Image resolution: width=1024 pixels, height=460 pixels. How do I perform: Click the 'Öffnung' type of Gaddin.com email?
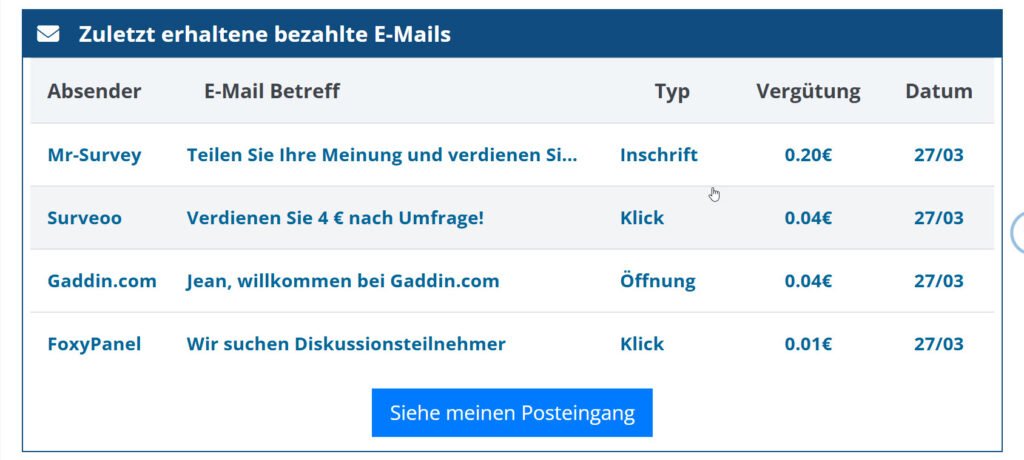(x=657, y=281)
